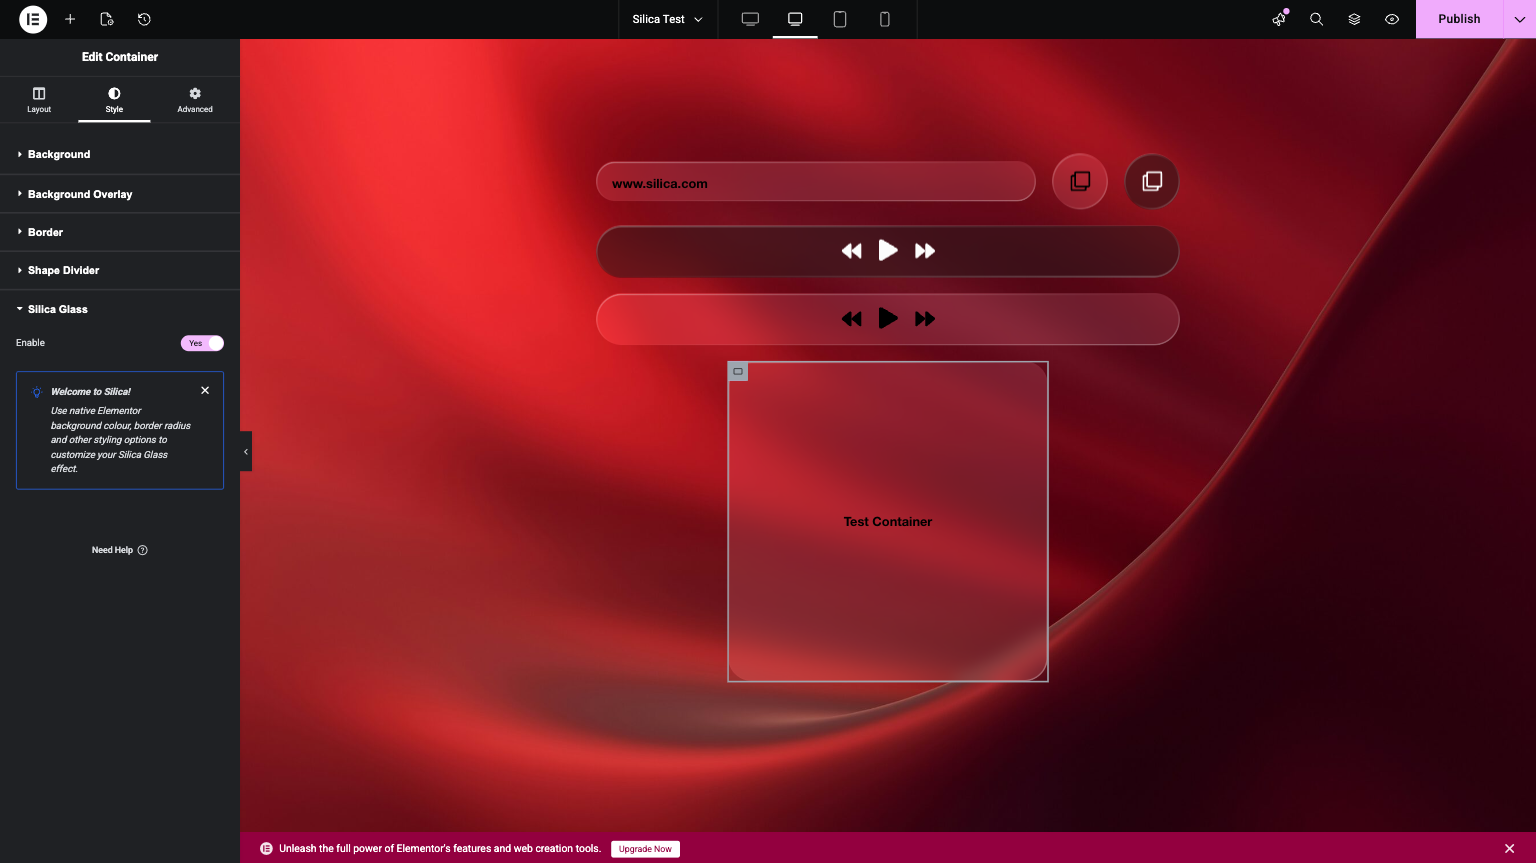Open the revision History
Image resolution: width=1536 pixels, height=863 pixels.
[144, 19]
